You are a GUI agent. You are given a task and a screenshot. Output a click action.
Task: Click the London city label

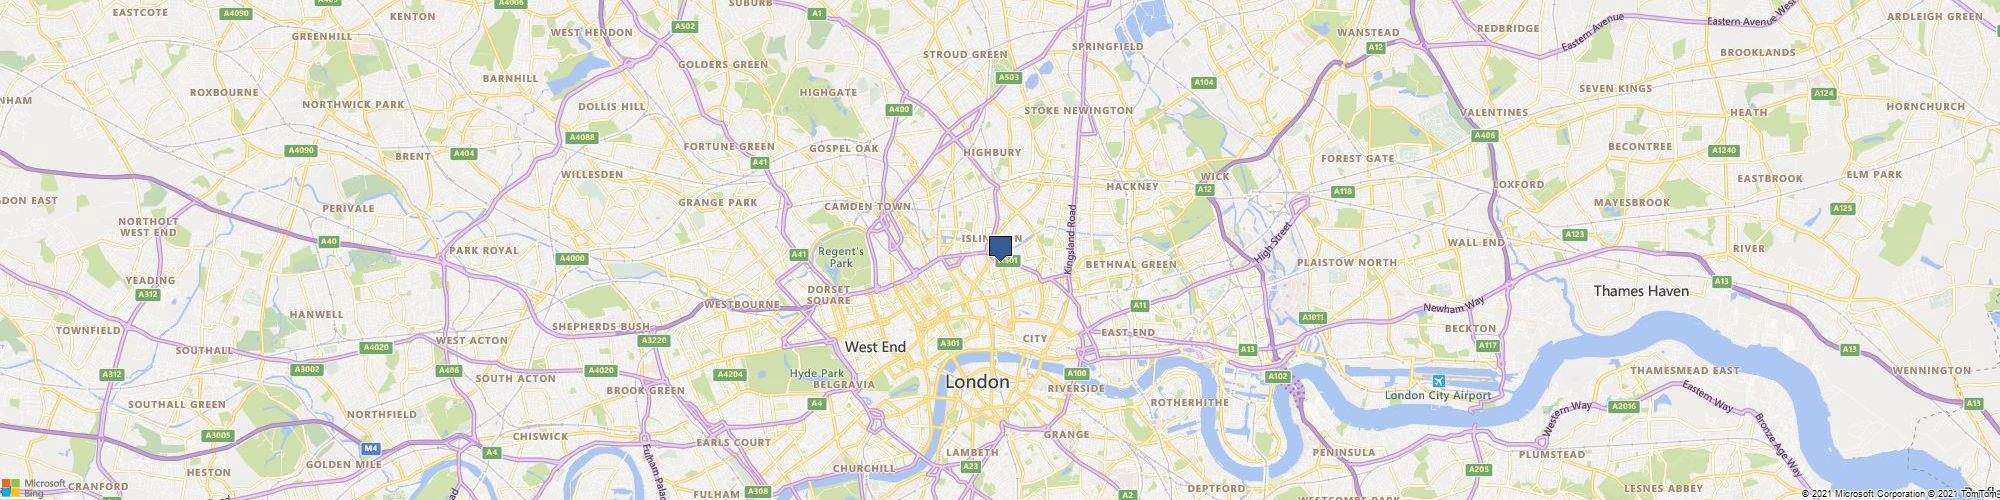[x=977, y=383]
